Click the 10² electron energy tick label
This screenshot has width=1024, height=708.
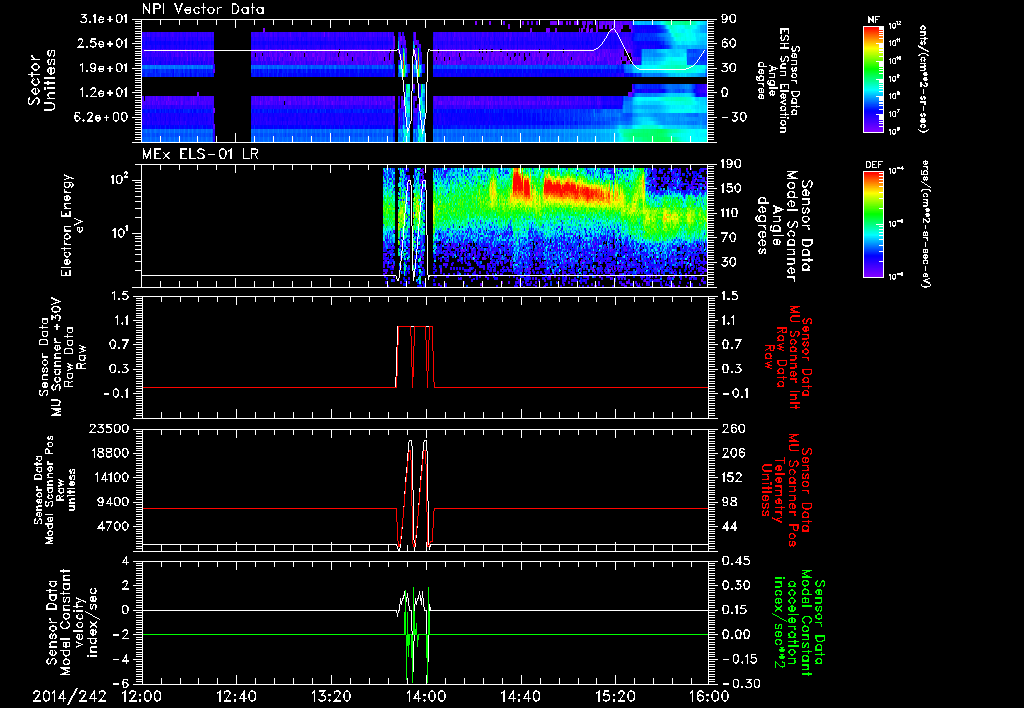120,180
